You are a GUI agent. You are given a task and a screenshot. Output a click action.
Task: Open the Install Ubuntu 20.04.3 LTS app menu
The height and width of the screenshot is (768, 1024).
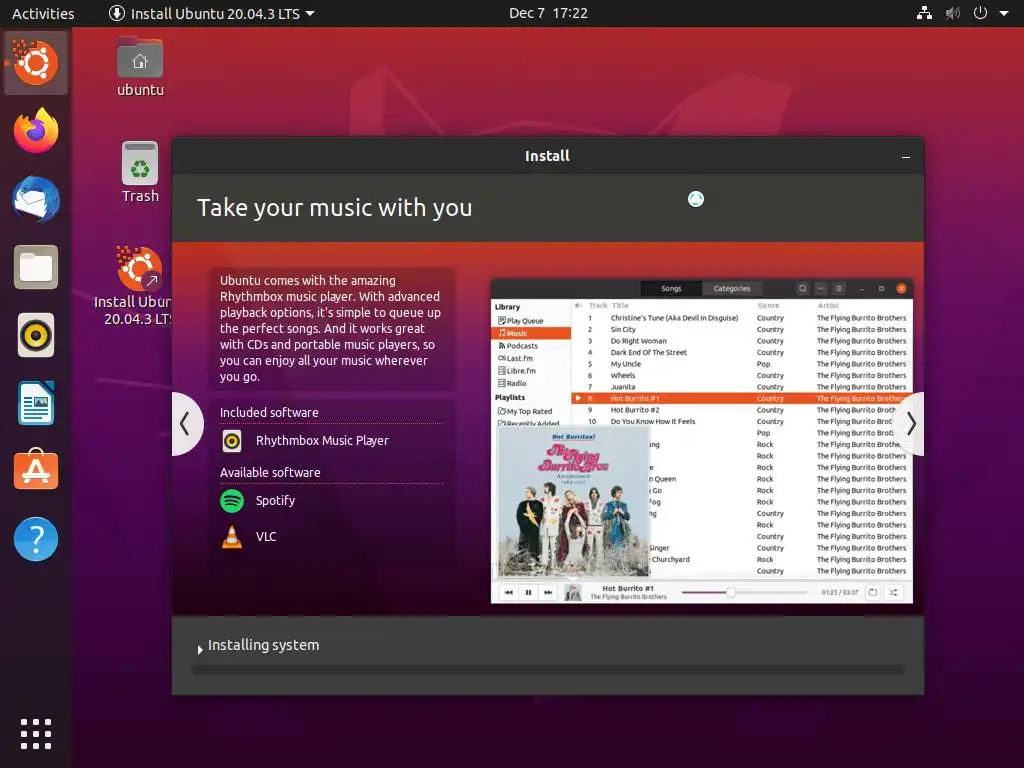[x=212, y=13]
